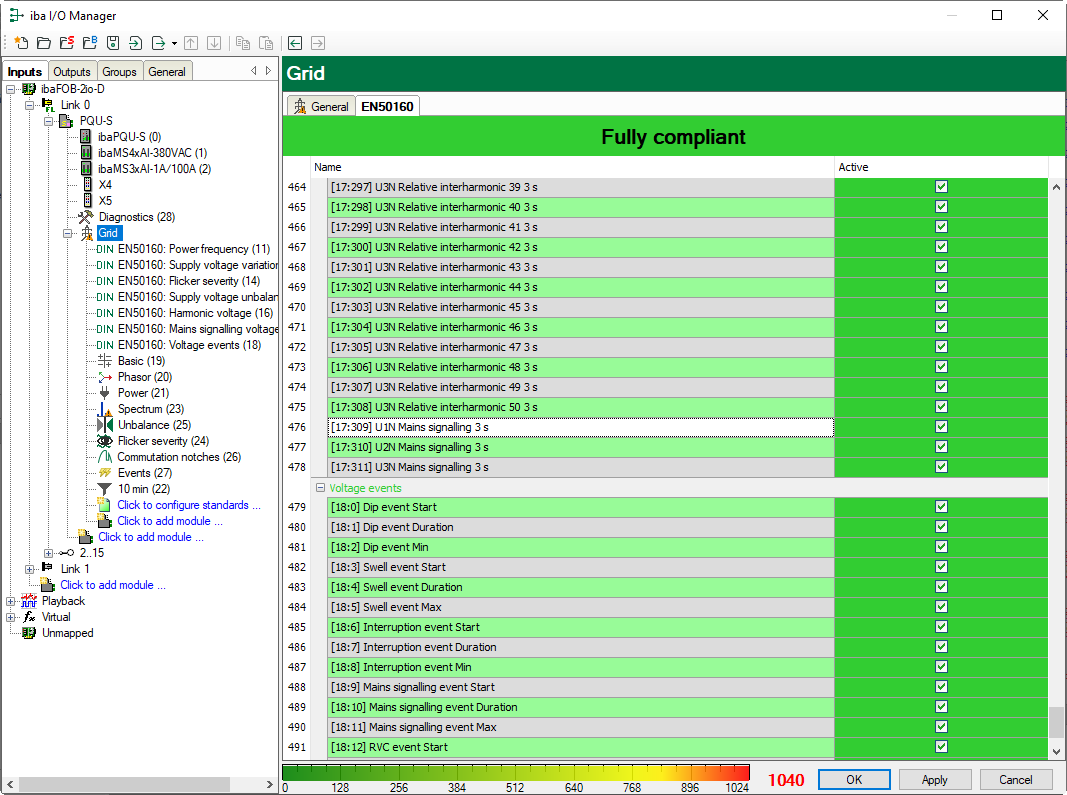
Task: Click the Flicker severity eye icon
Action: (x=104, y=441)
